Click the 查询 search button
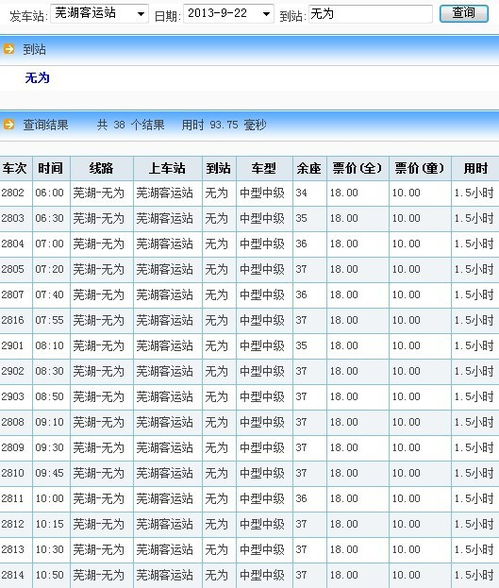 point(464,14)
